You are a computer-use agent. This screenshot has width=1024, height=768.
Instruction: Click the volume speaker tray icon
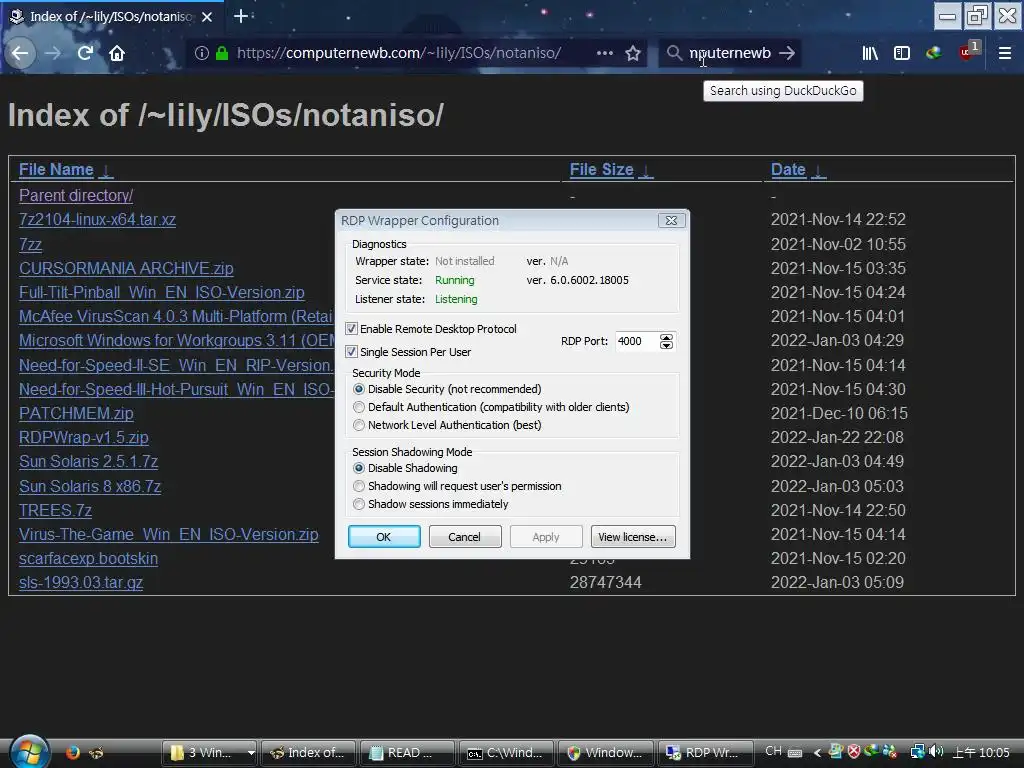936,752
